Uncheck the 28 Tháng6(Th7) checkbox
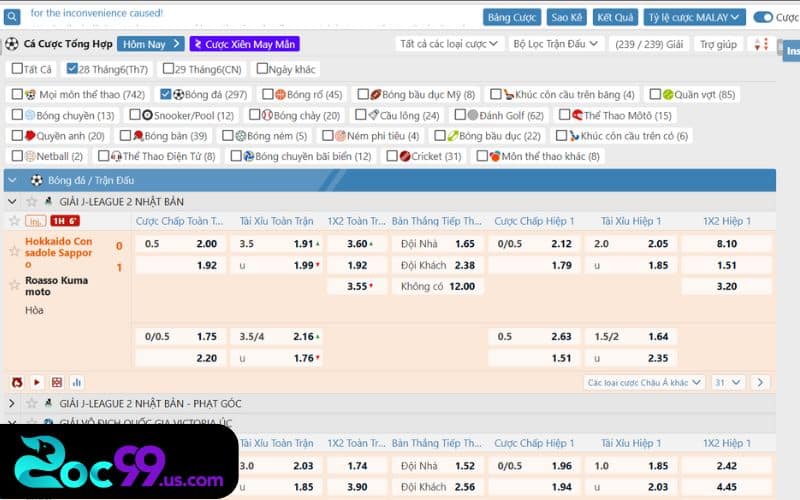 pos(72,68)
